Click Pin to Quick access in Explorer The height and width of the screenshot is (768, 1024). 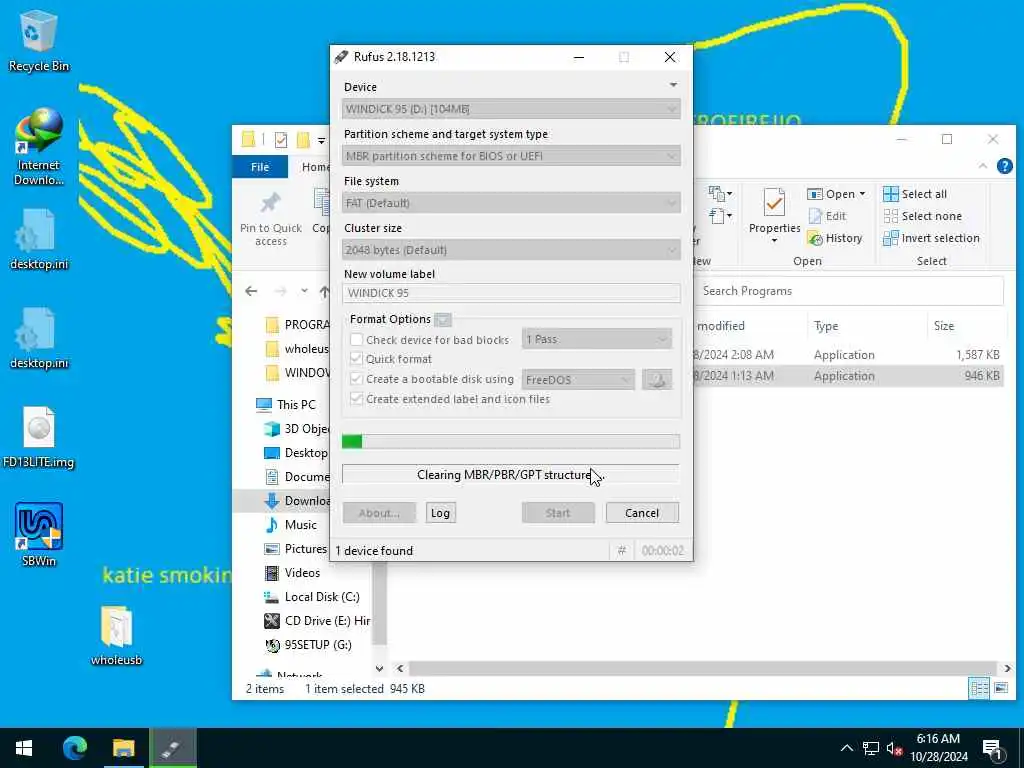(270, 219)
